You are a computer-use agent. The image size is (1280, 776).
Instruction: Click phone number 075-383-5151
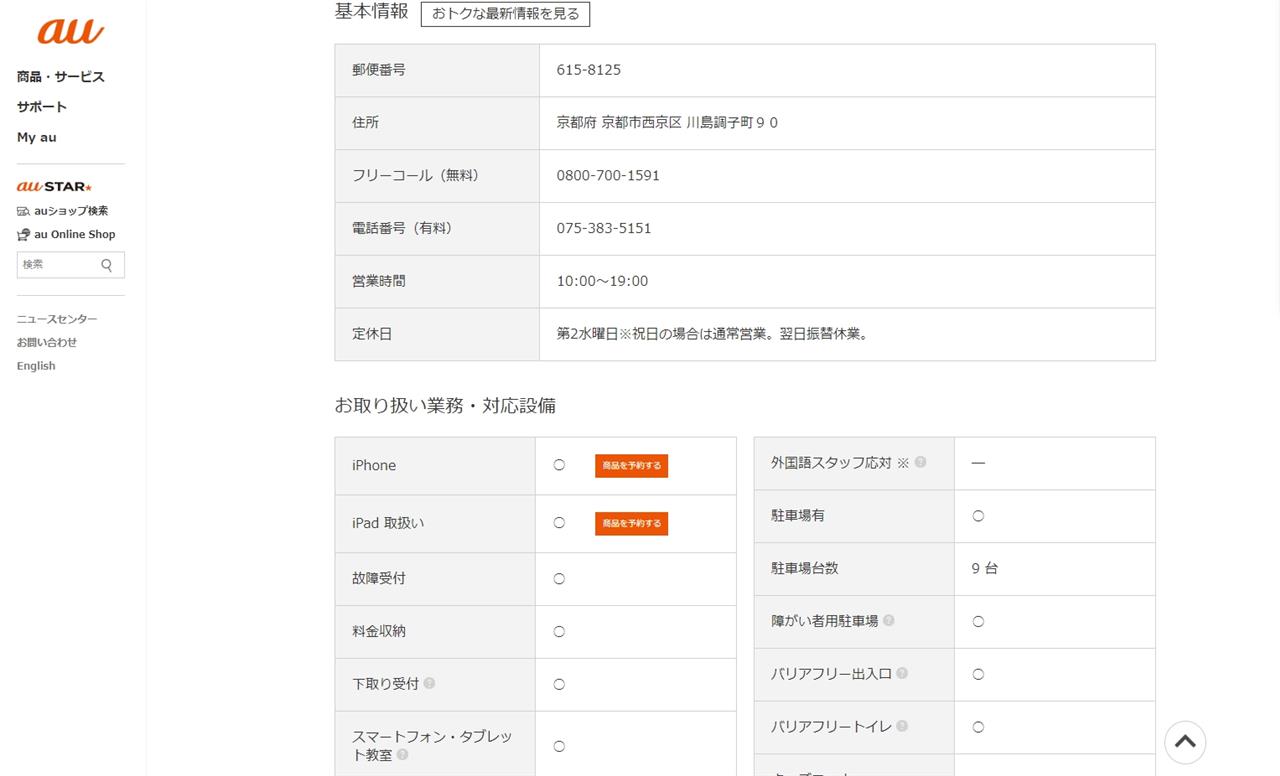pos(604,229)
